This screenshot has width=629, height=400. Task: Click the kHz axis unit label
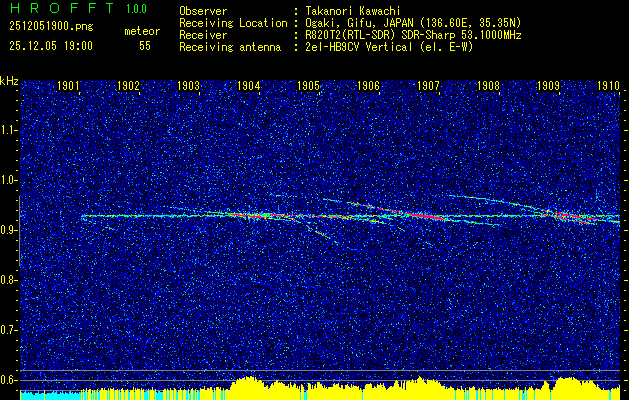point(9,81)
